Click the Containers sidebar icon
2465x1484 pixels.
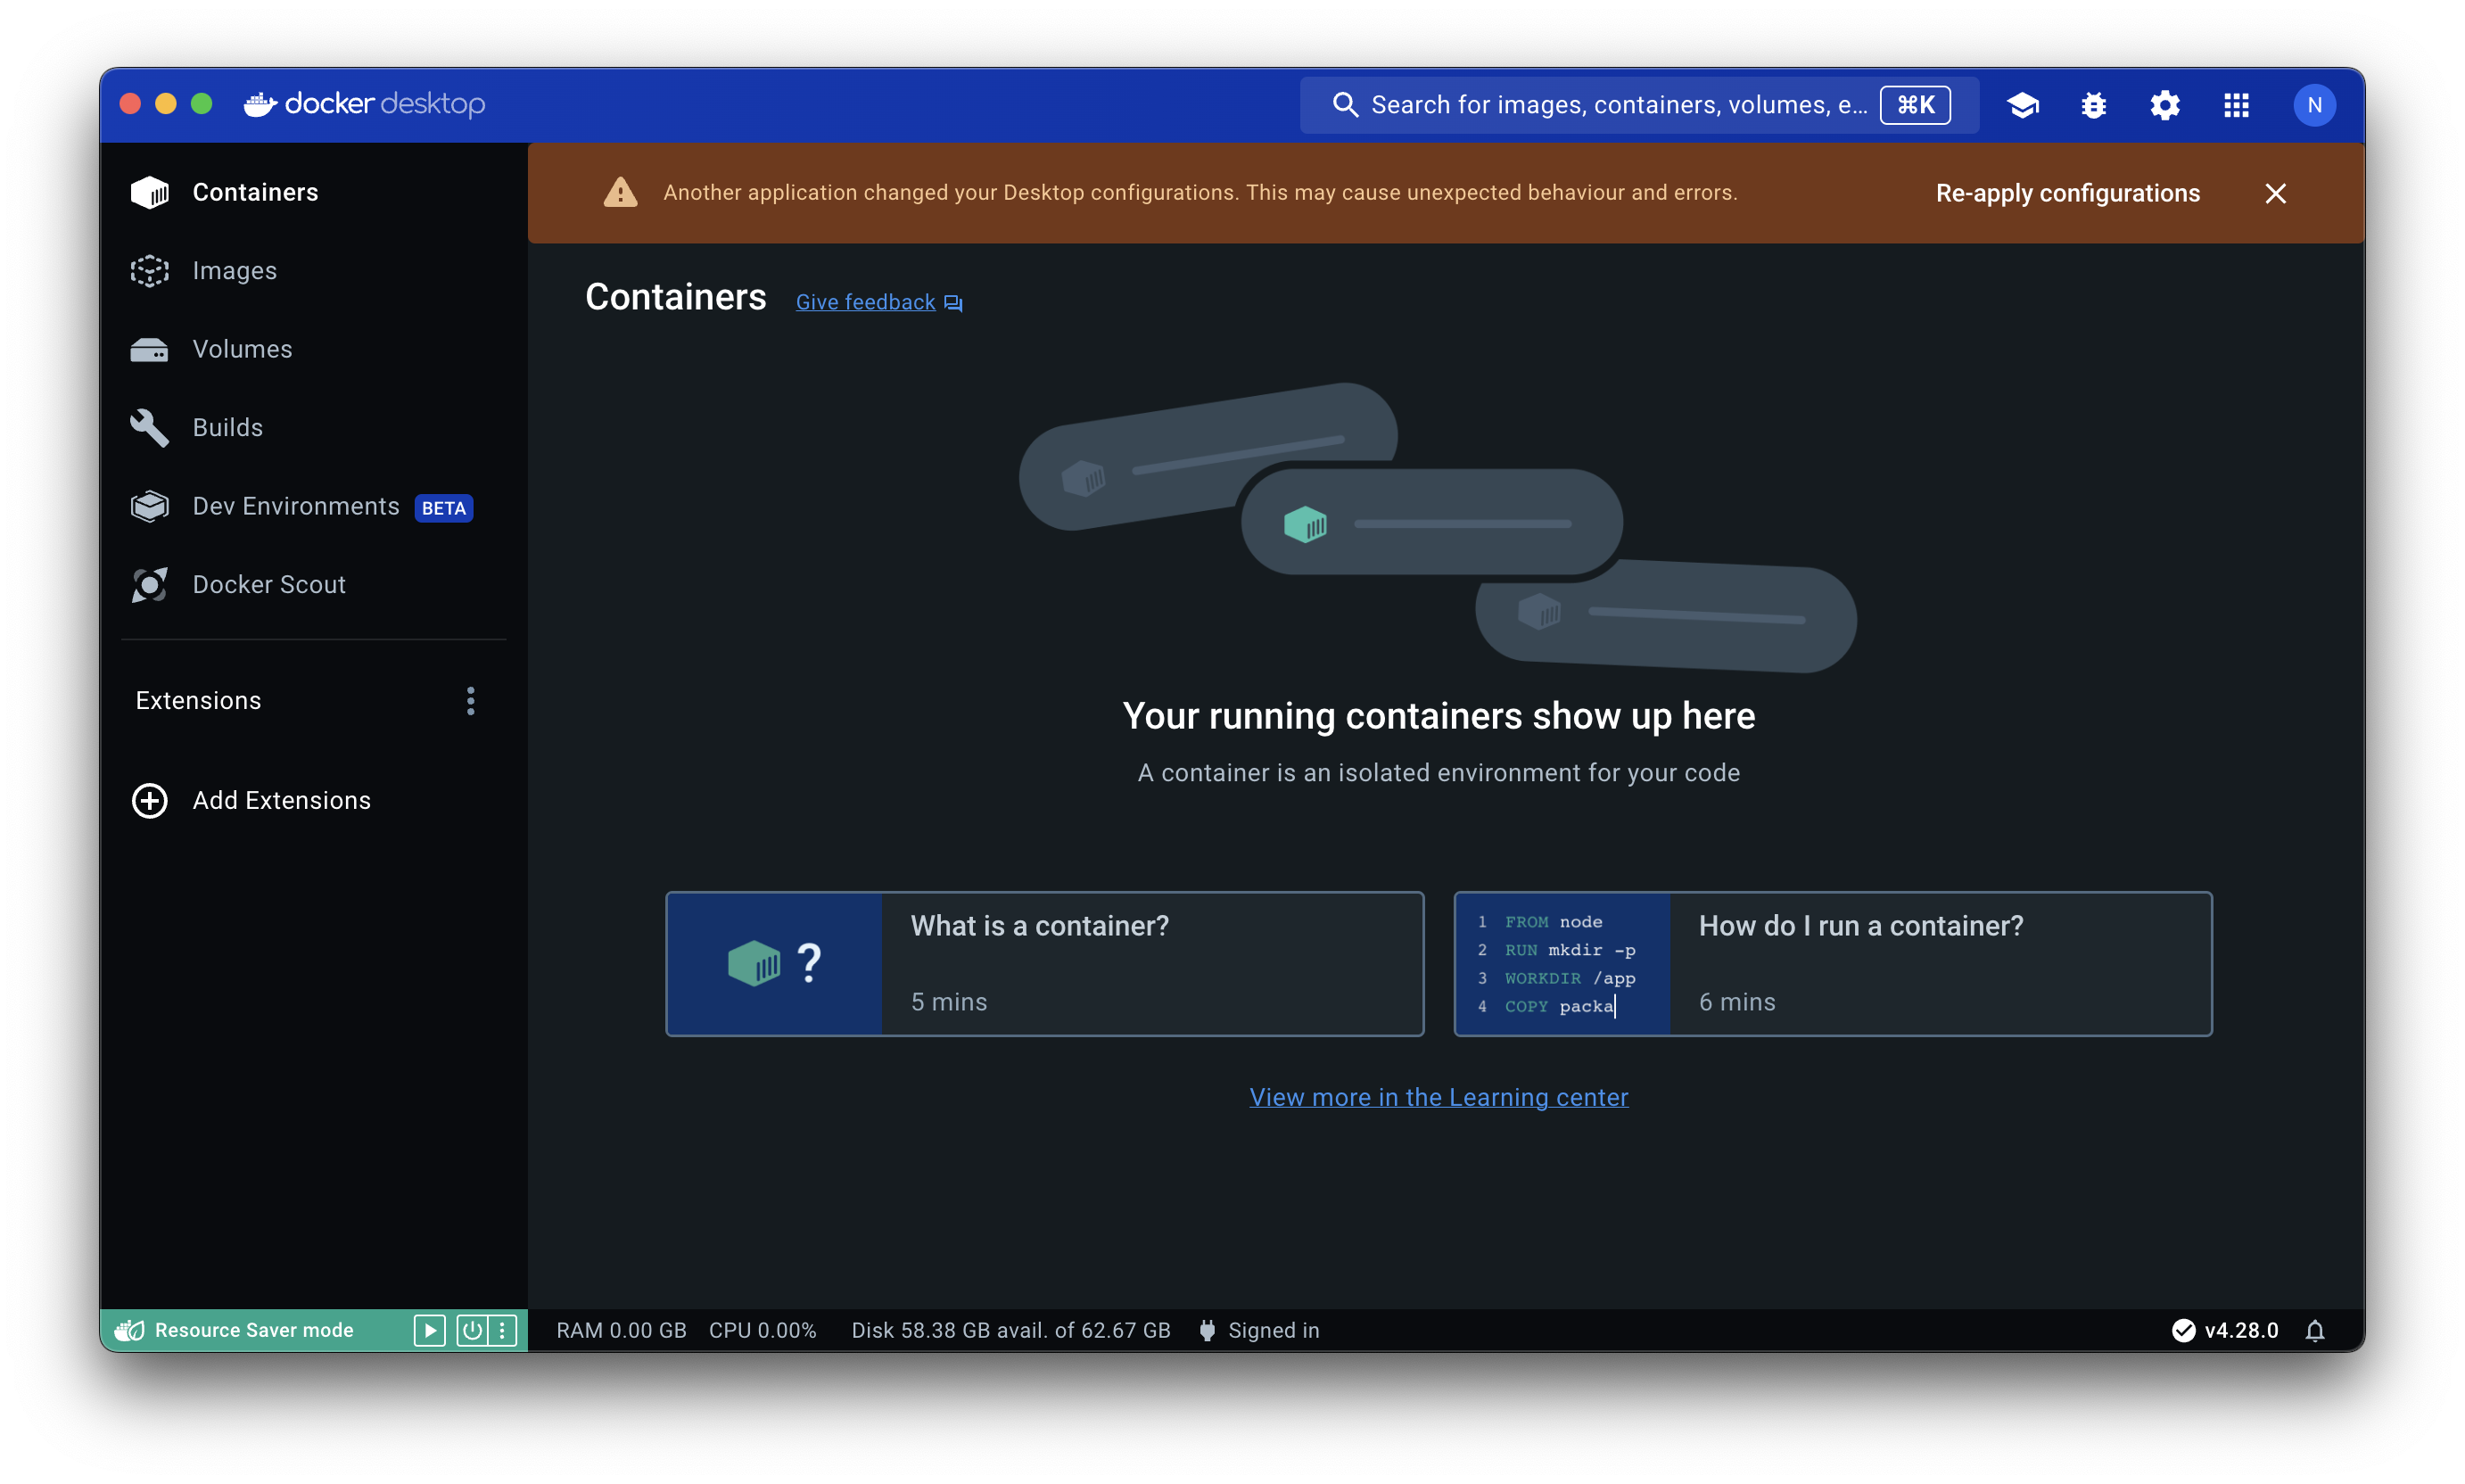[150, 192]
